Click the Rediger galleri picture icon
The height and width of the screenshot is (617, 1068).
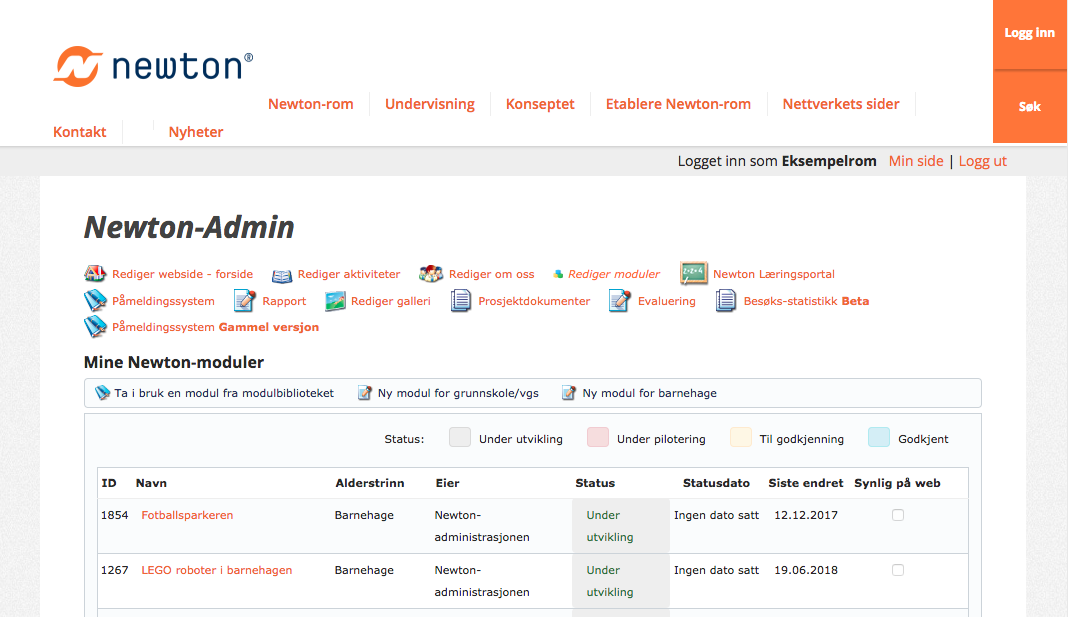[x=335, y=301]
